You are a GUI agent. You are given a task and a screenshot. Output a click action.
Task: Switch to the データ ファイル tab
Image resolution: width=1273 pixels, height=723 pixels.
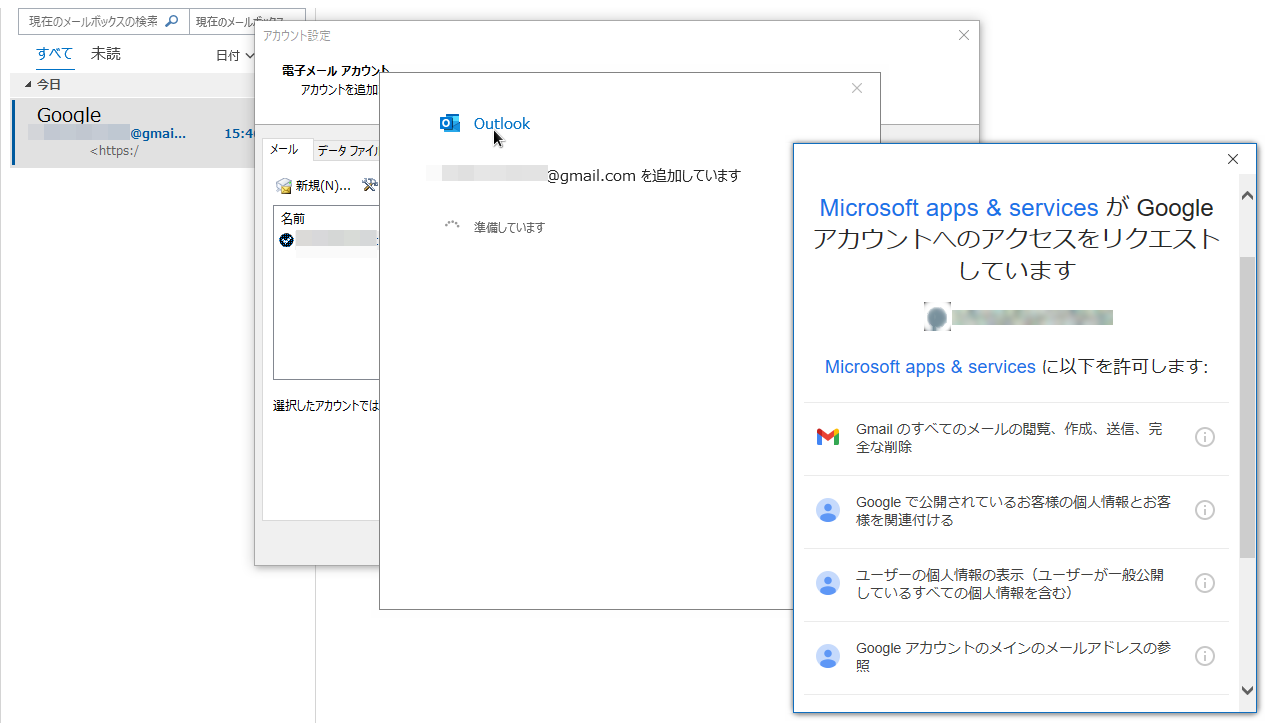[x=347, y=151]
